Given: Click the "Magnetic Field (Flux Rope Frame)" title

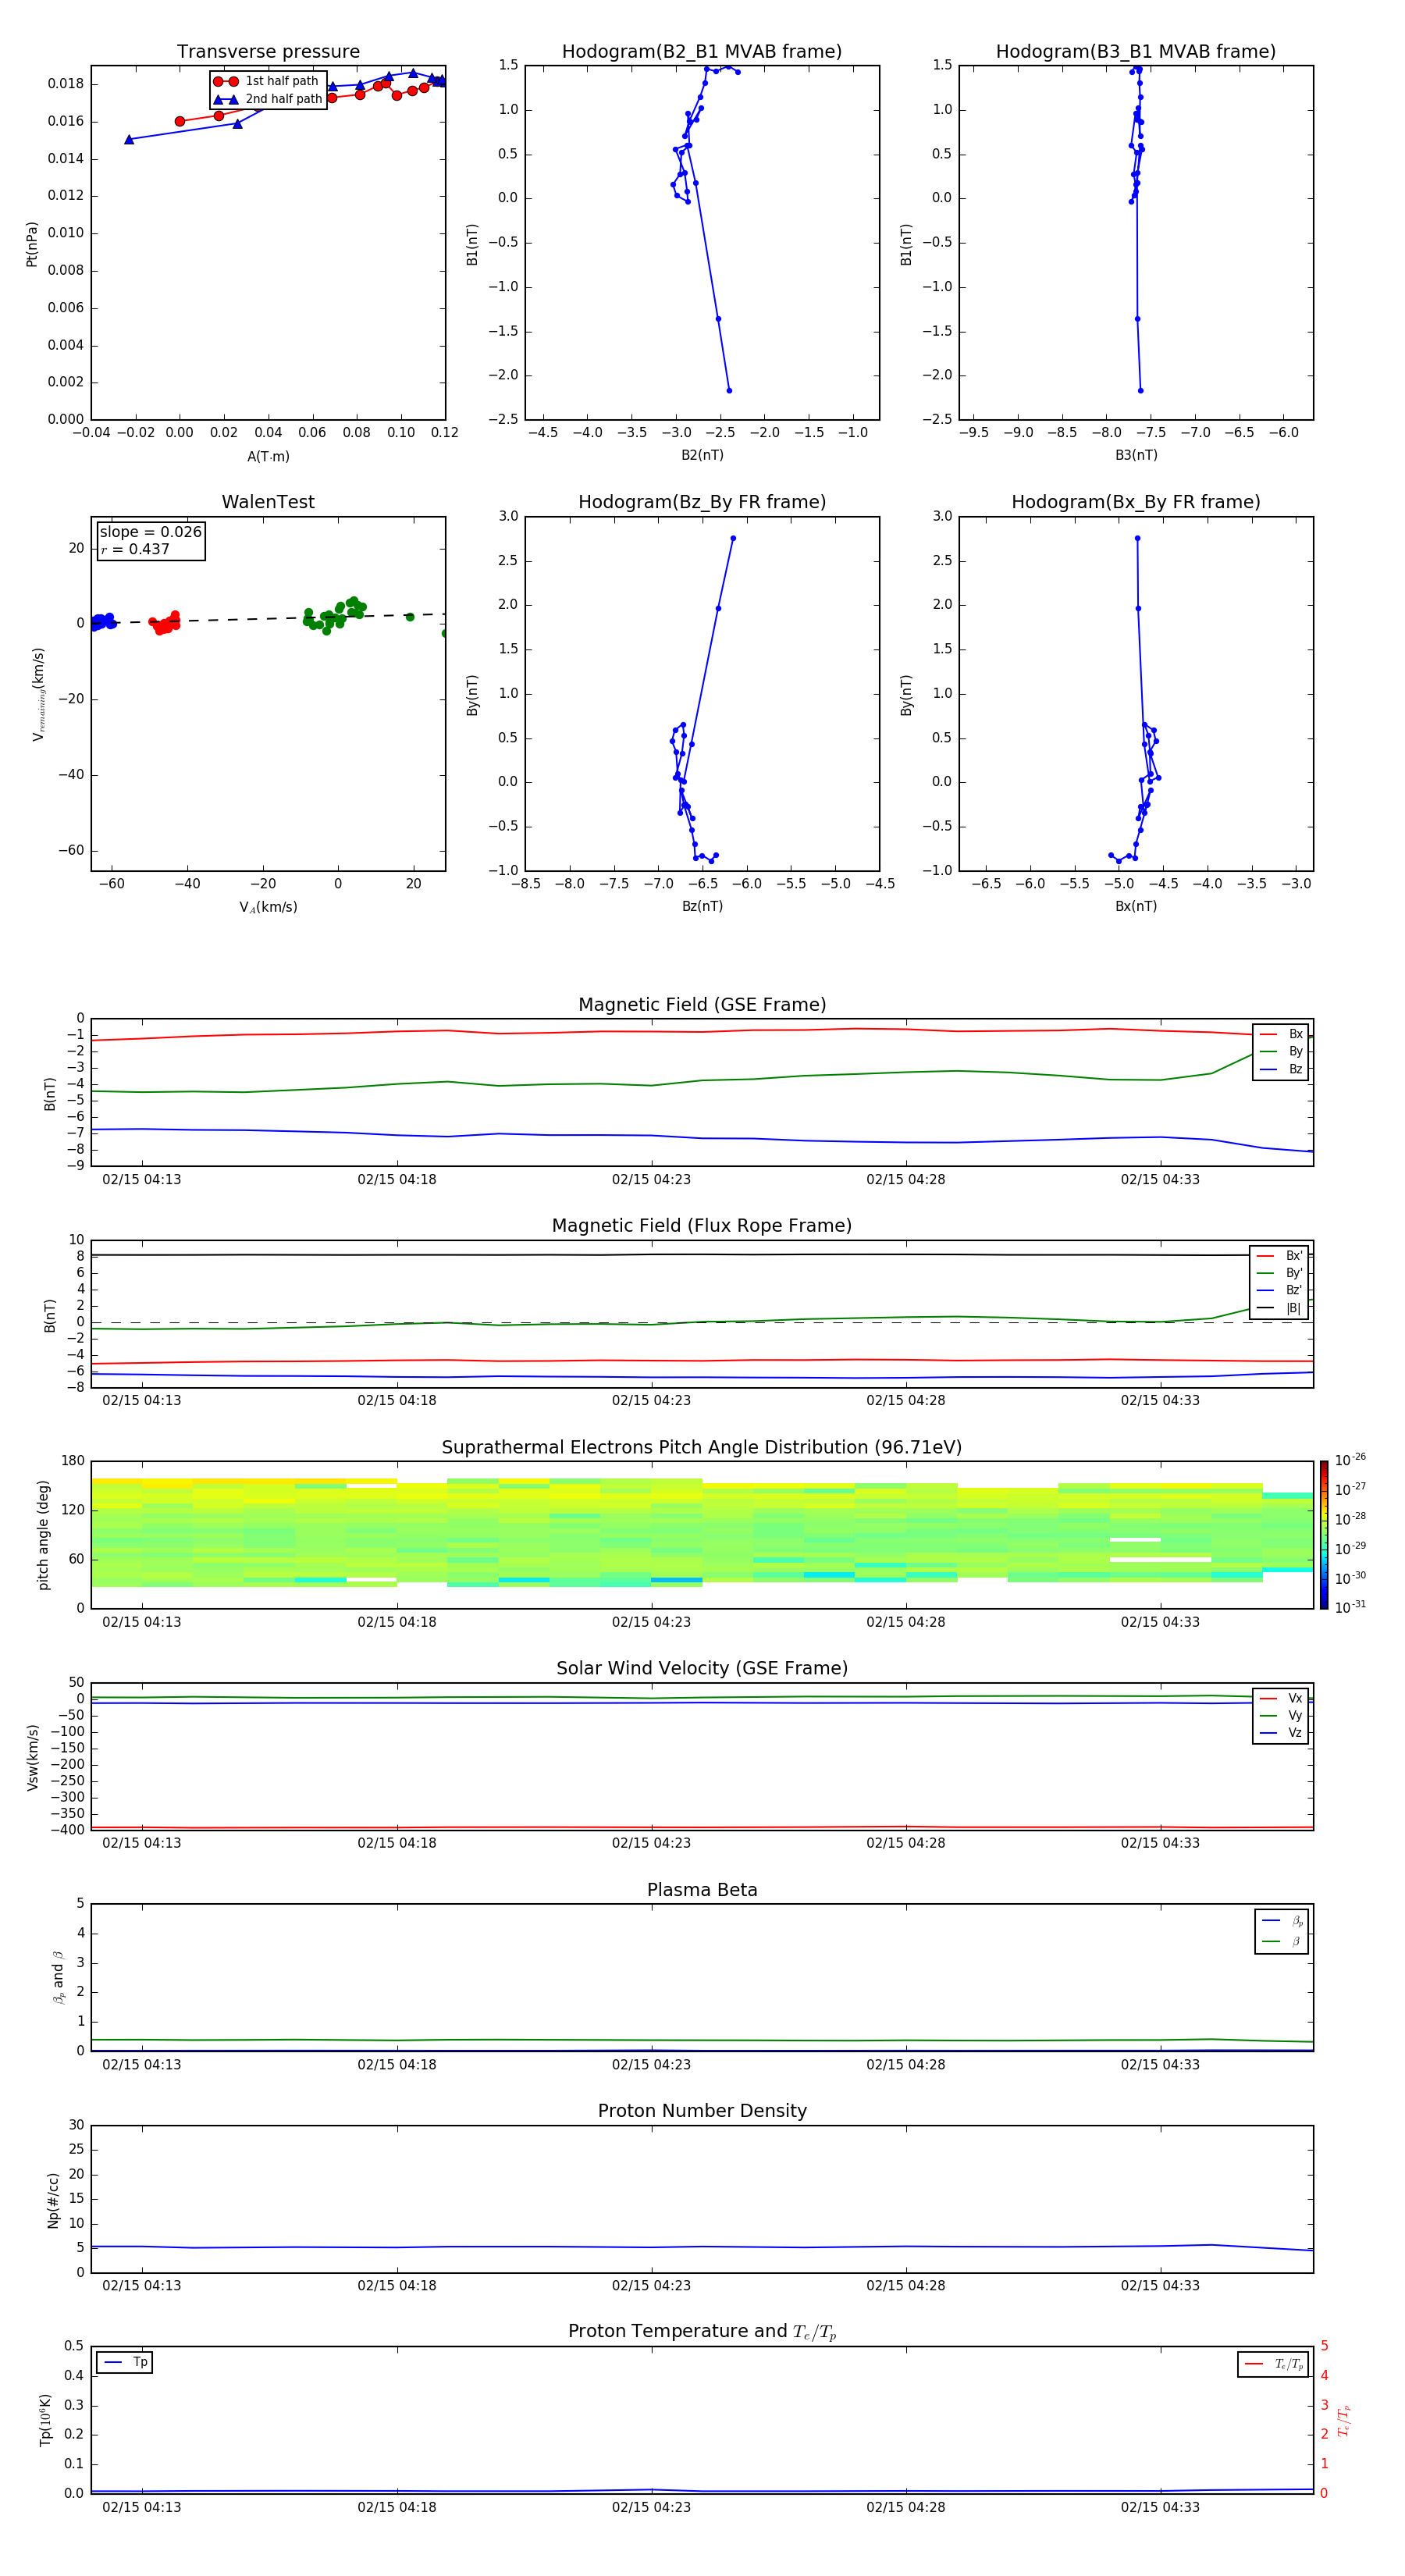Looking at the screenshot, I should 702,1226.
